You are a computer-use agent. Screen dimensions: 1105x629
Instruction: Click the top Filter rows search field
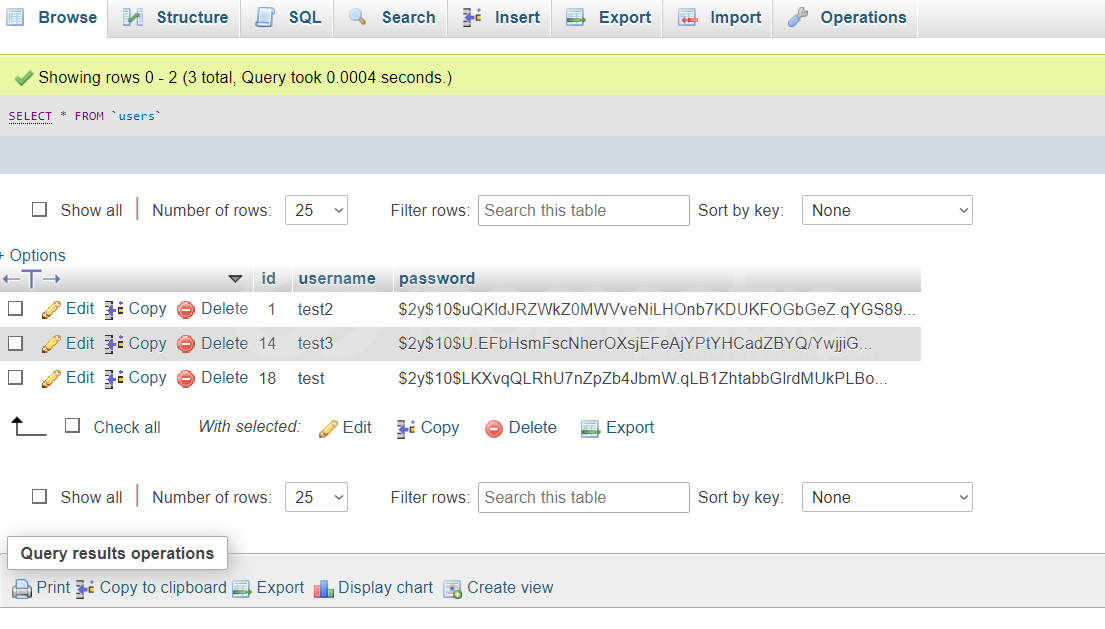tap(583, 210)
